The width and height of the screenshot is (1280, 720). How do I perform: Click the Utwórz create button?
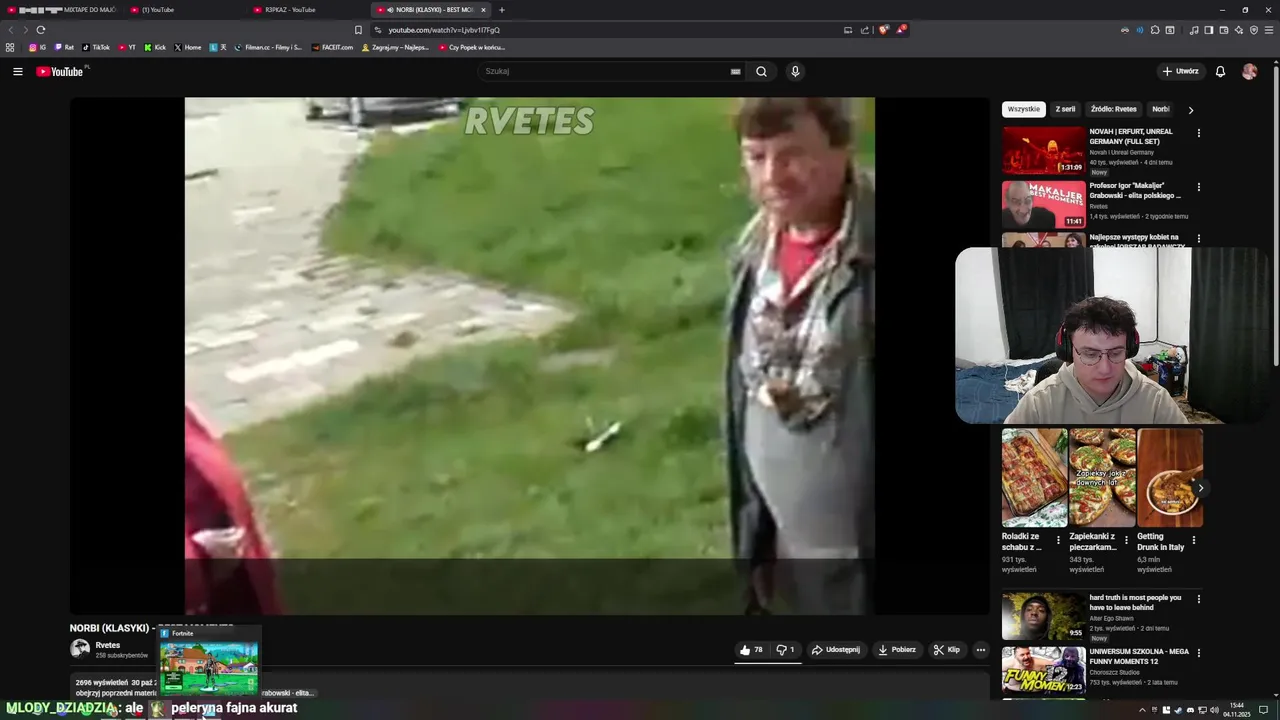tap(1180, 71)
